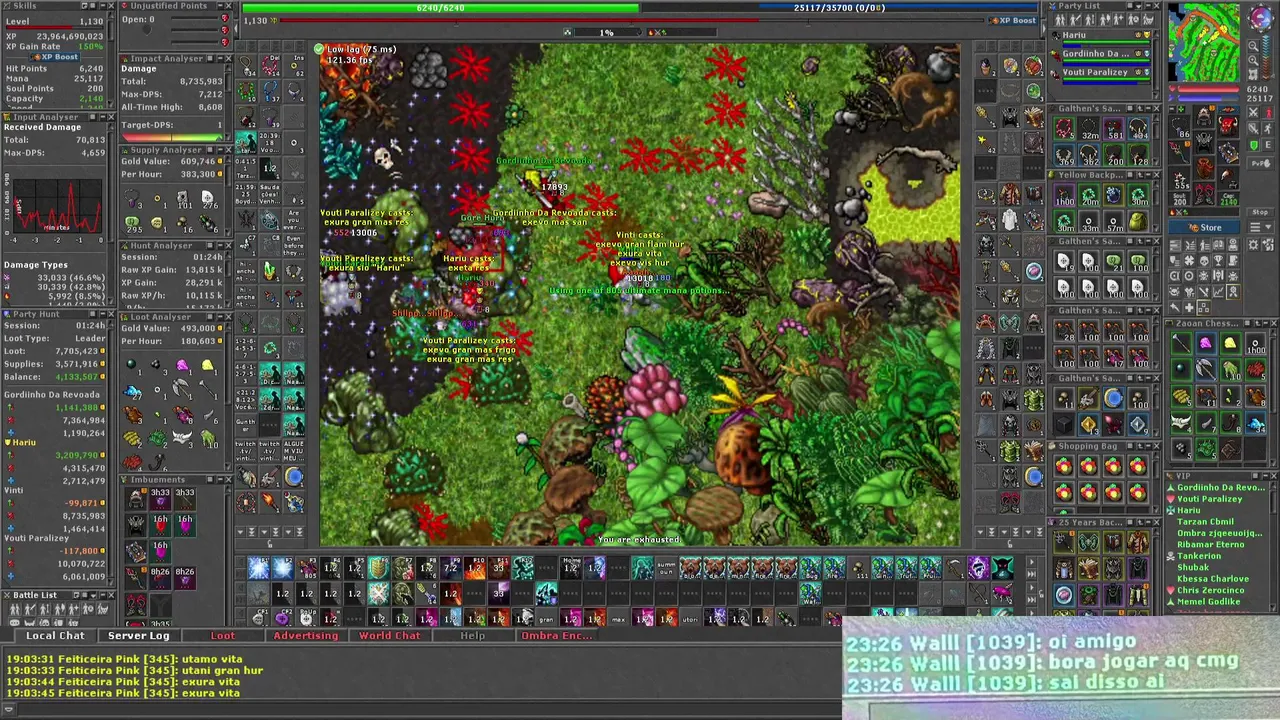
Task: Open the Help chat tab
Action: coord(472,636)
